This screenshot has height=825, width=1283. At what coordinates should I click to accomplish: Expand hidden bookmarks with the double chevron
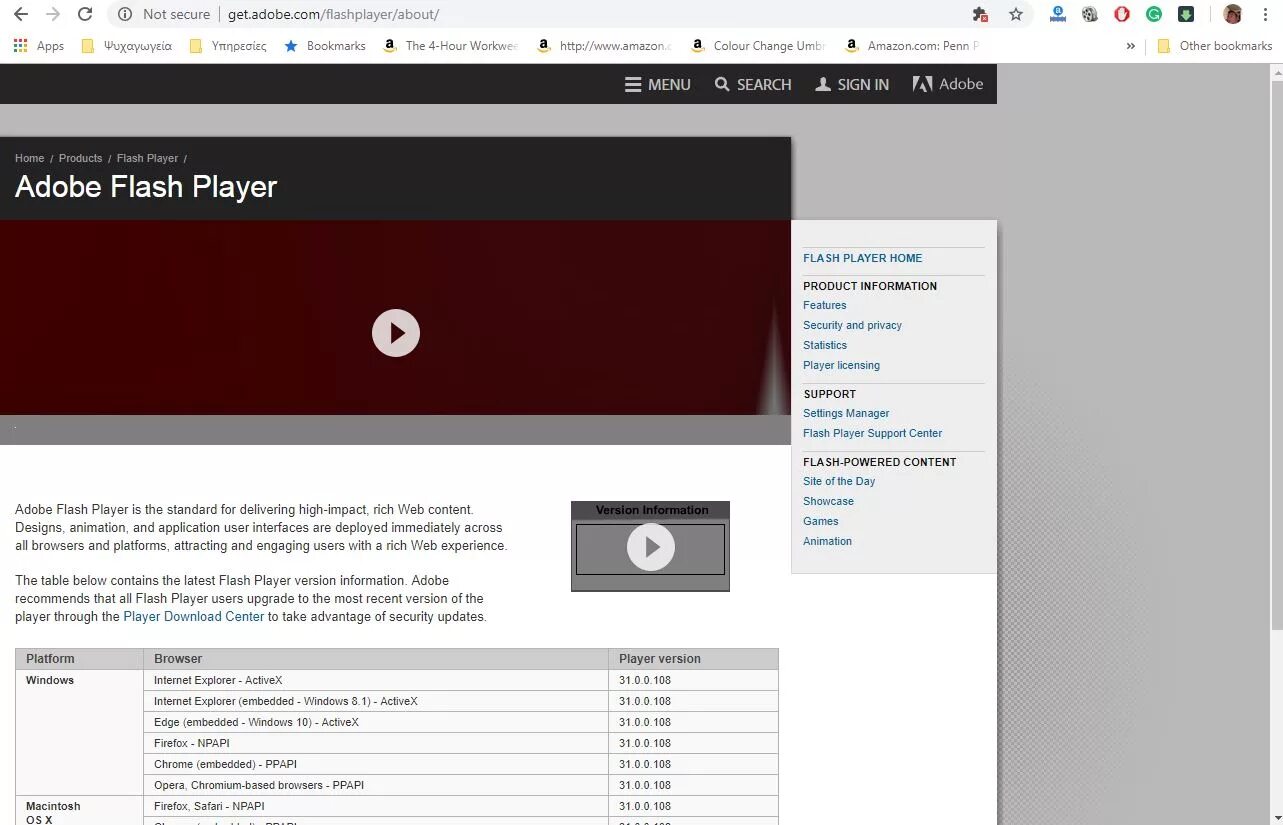click(1131, 46)
